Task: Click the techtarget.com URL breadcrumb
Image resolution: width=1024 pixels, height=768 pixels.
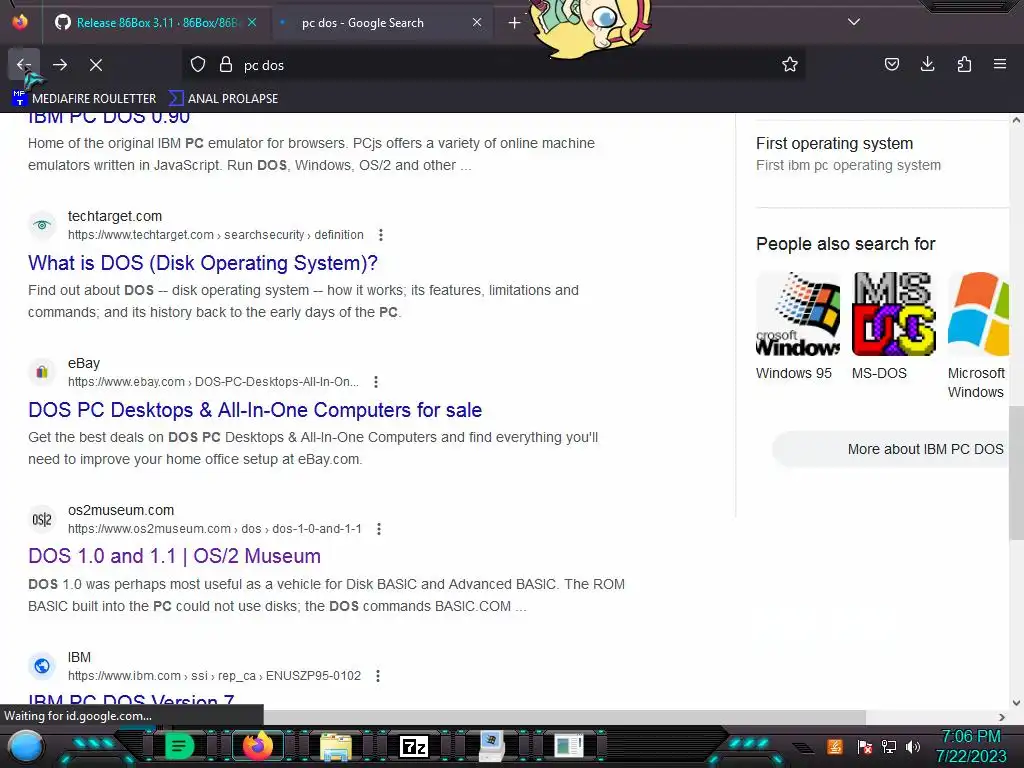Action: (216, 235)
